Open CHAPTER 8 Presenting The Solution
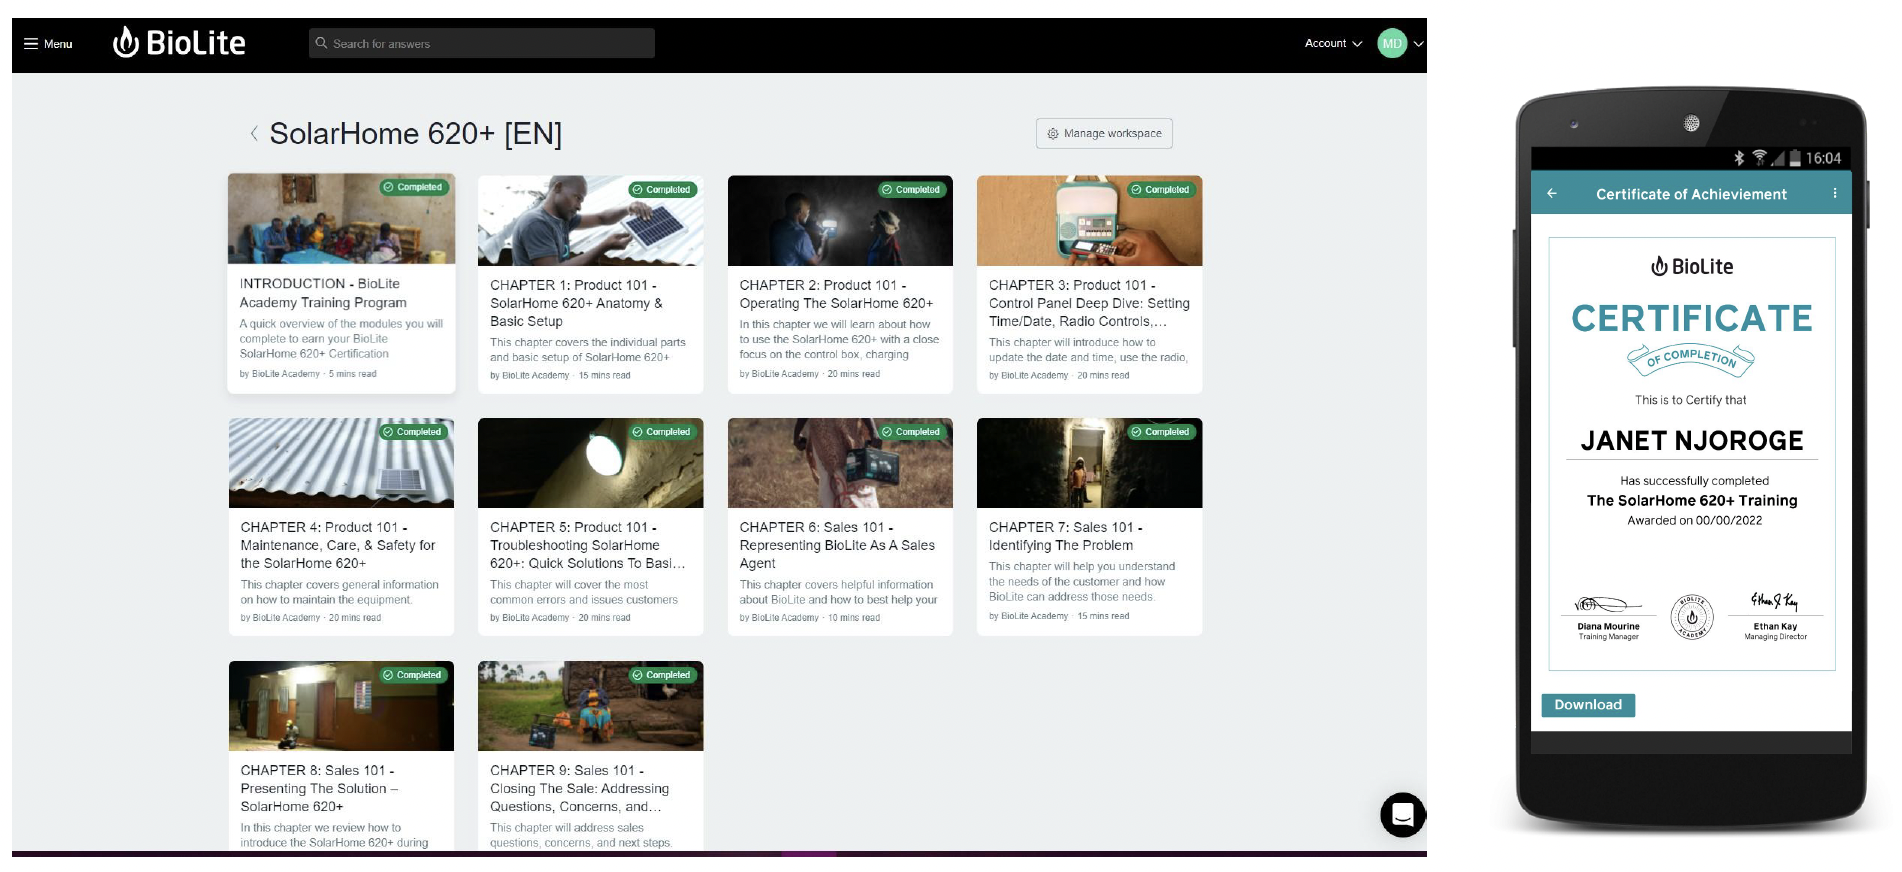This screenshot has width=1902, height=872. (x=319, y=788)
